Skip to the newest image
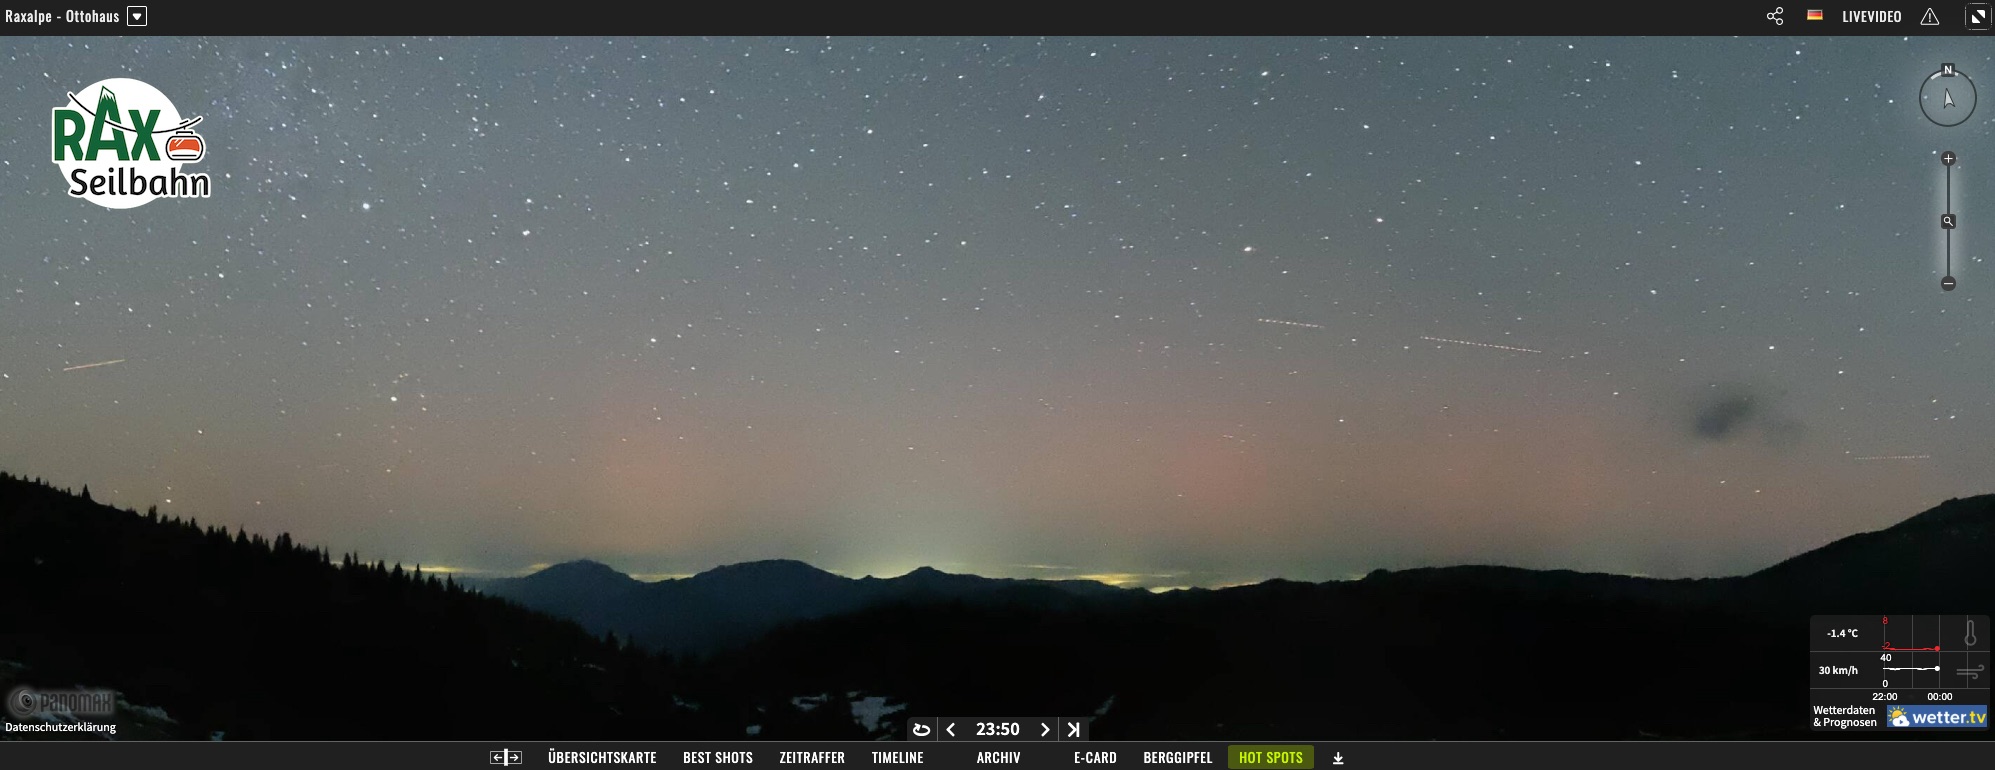This screenshot has height=770, width=1995. coord(1074,730)
